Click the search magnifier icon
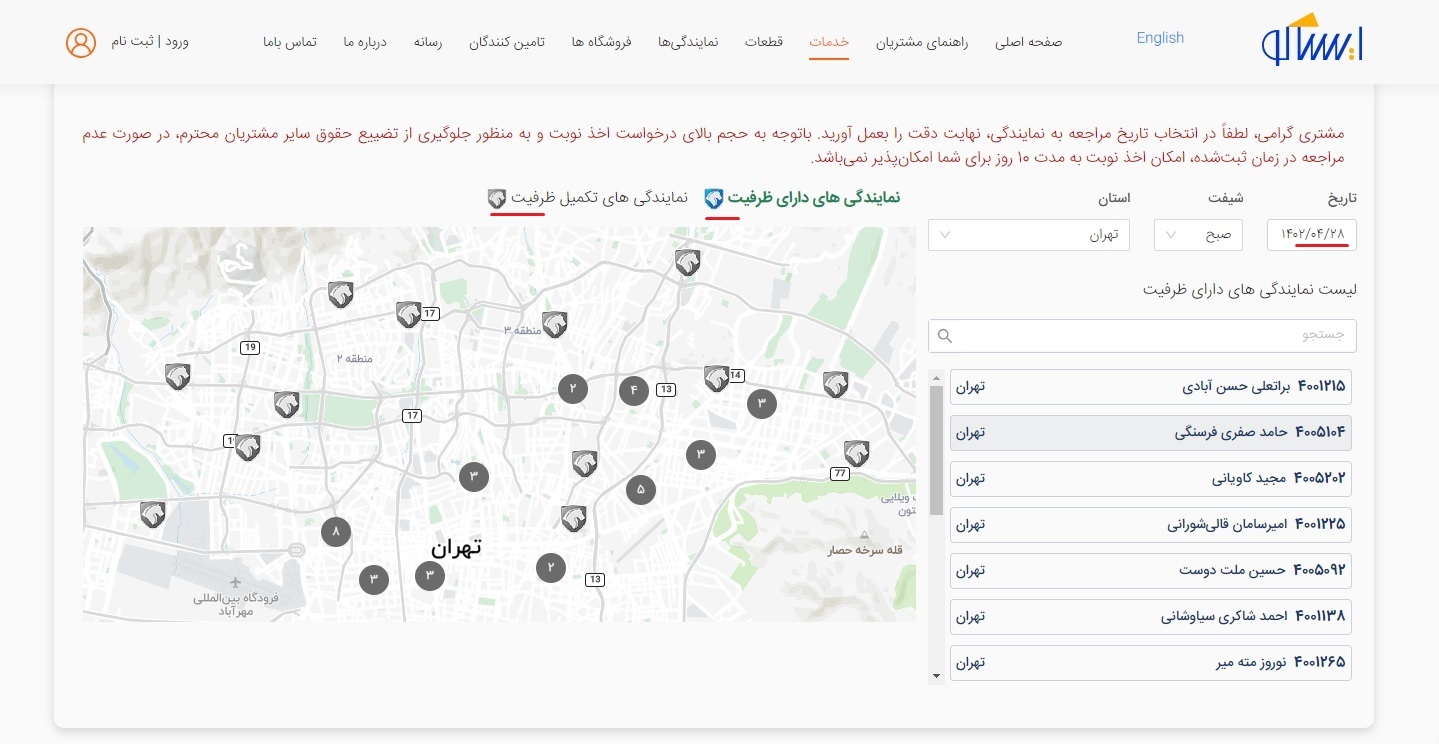Screen dimensions: 1439x744 click(x=944, y=336)
